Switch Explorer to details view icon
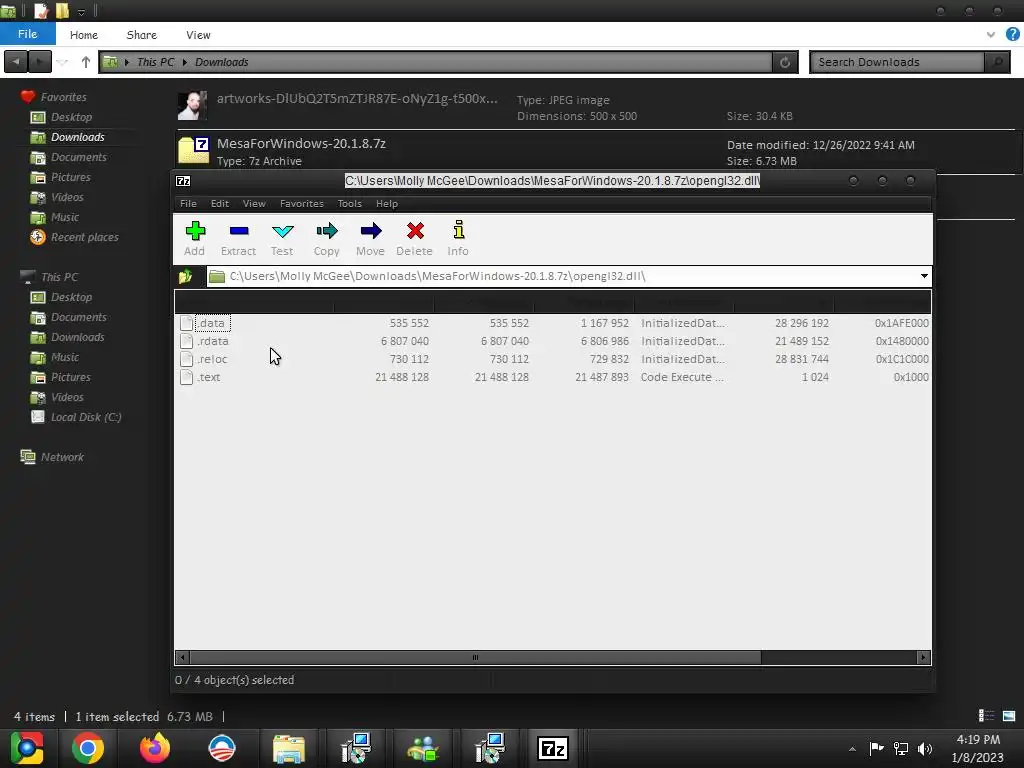The width and height of the screenshot is (1024, 768). click(x=986, y=716)
